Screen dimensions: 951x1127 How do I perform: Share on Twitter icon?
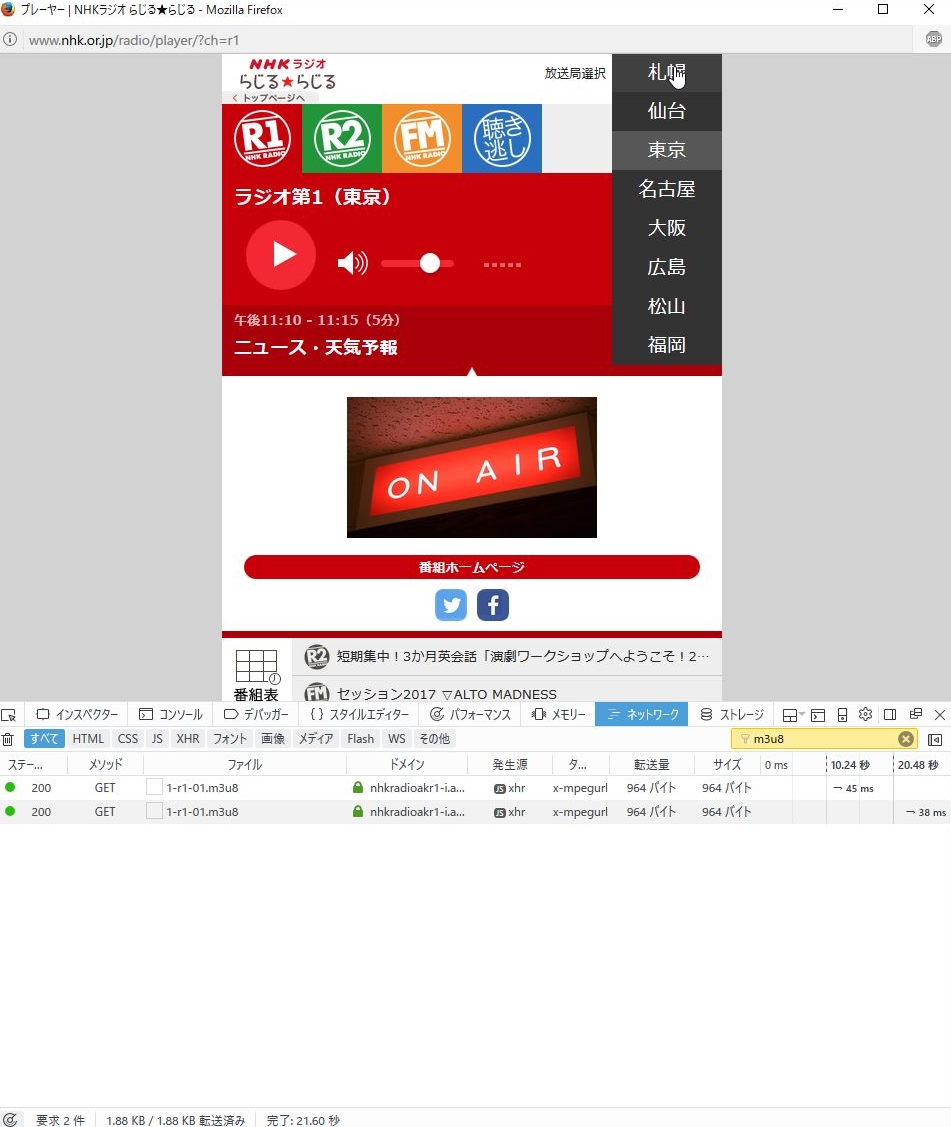[x=451, y=605]
